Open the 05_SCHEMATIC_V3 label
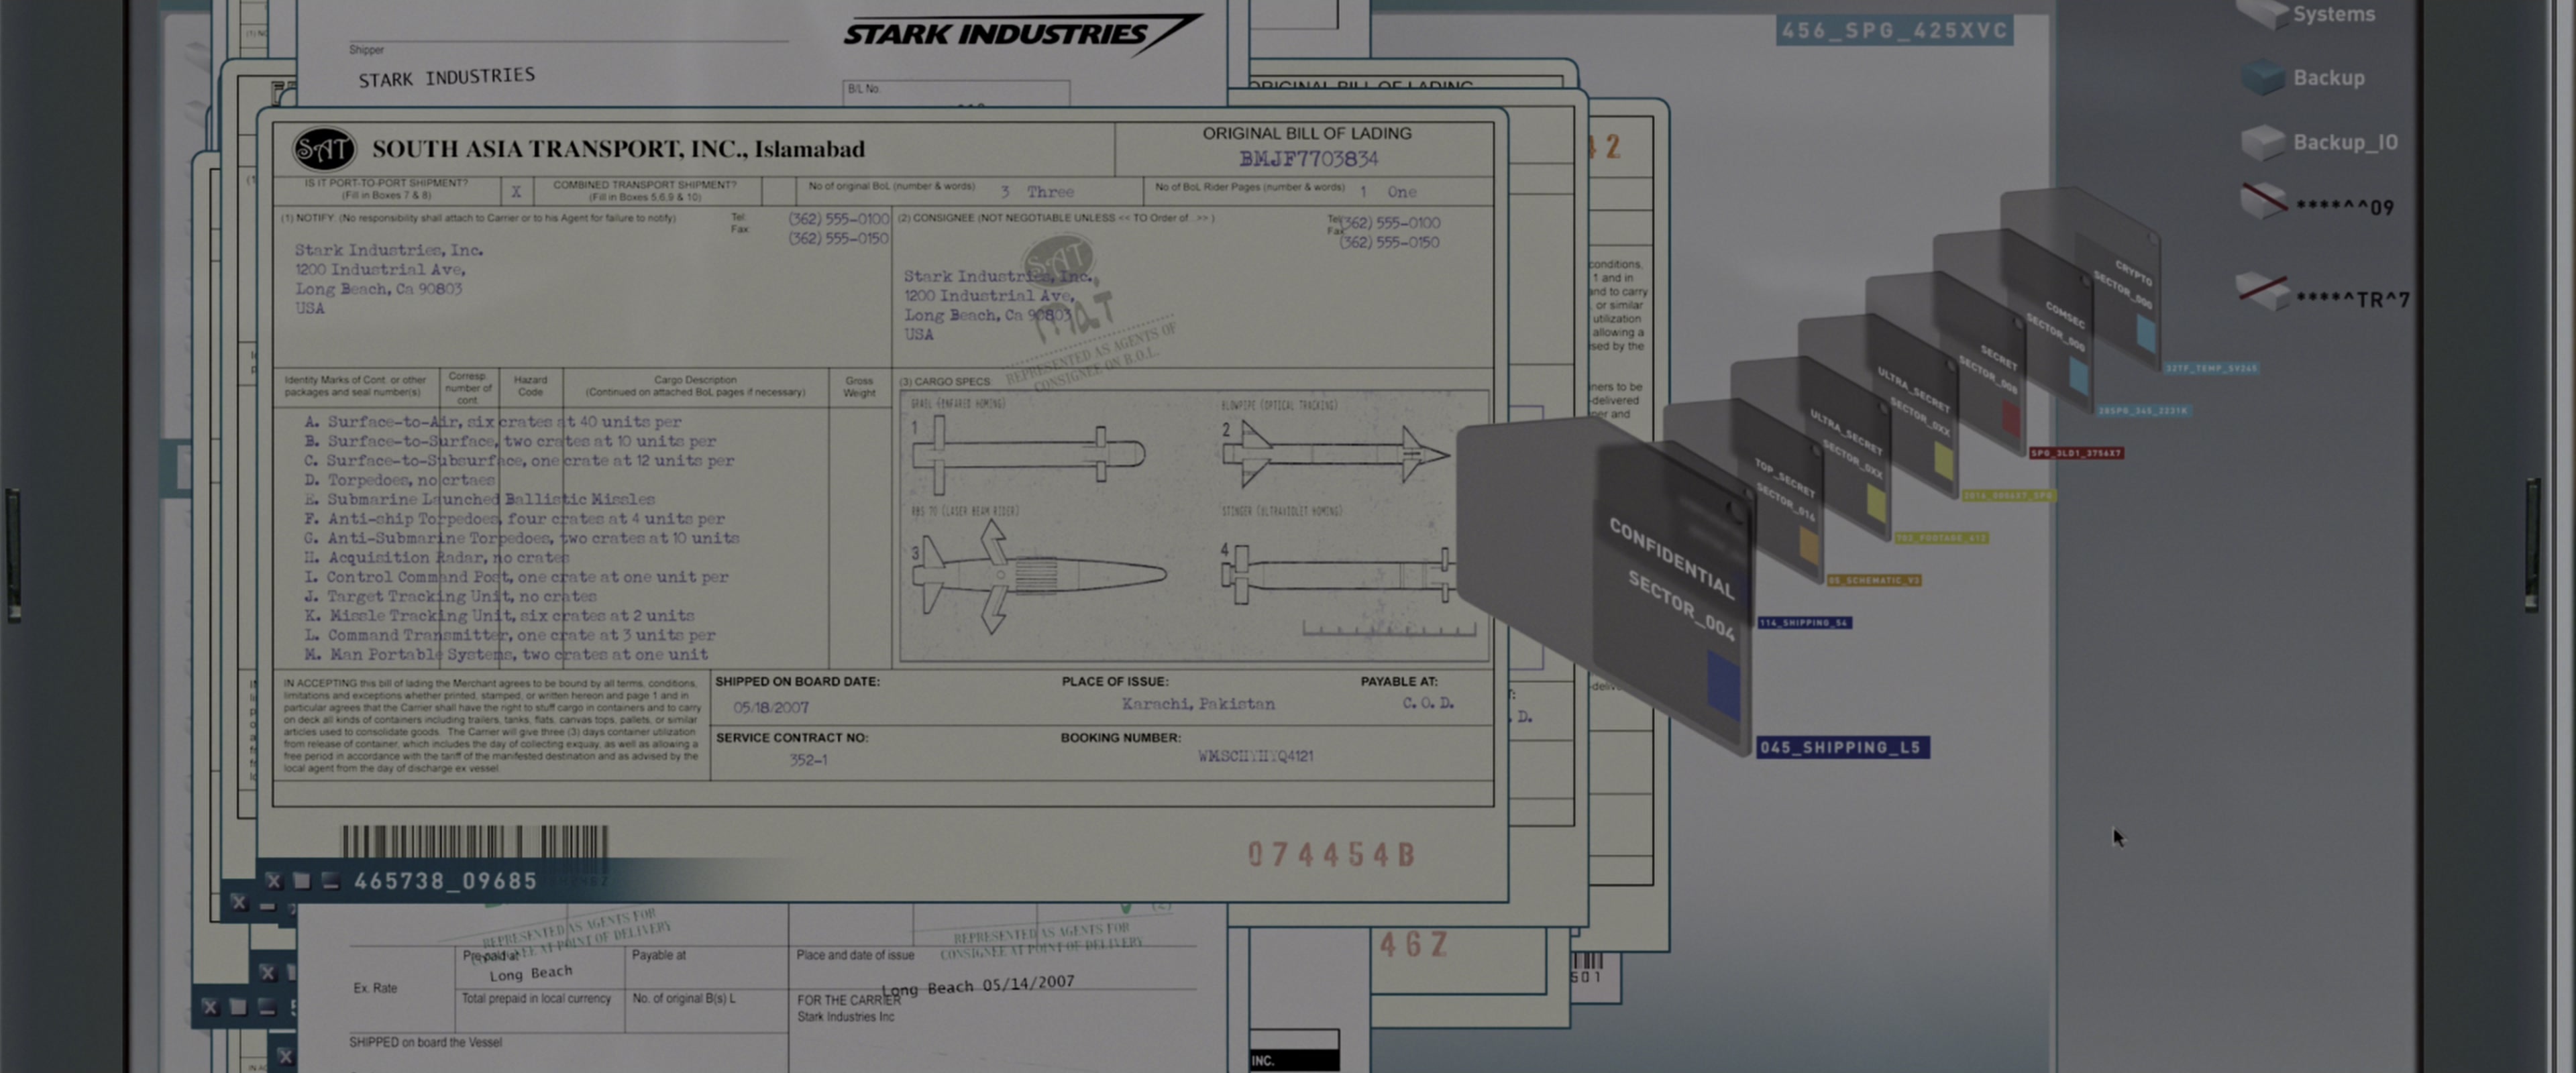 [x=1874, y=580]
